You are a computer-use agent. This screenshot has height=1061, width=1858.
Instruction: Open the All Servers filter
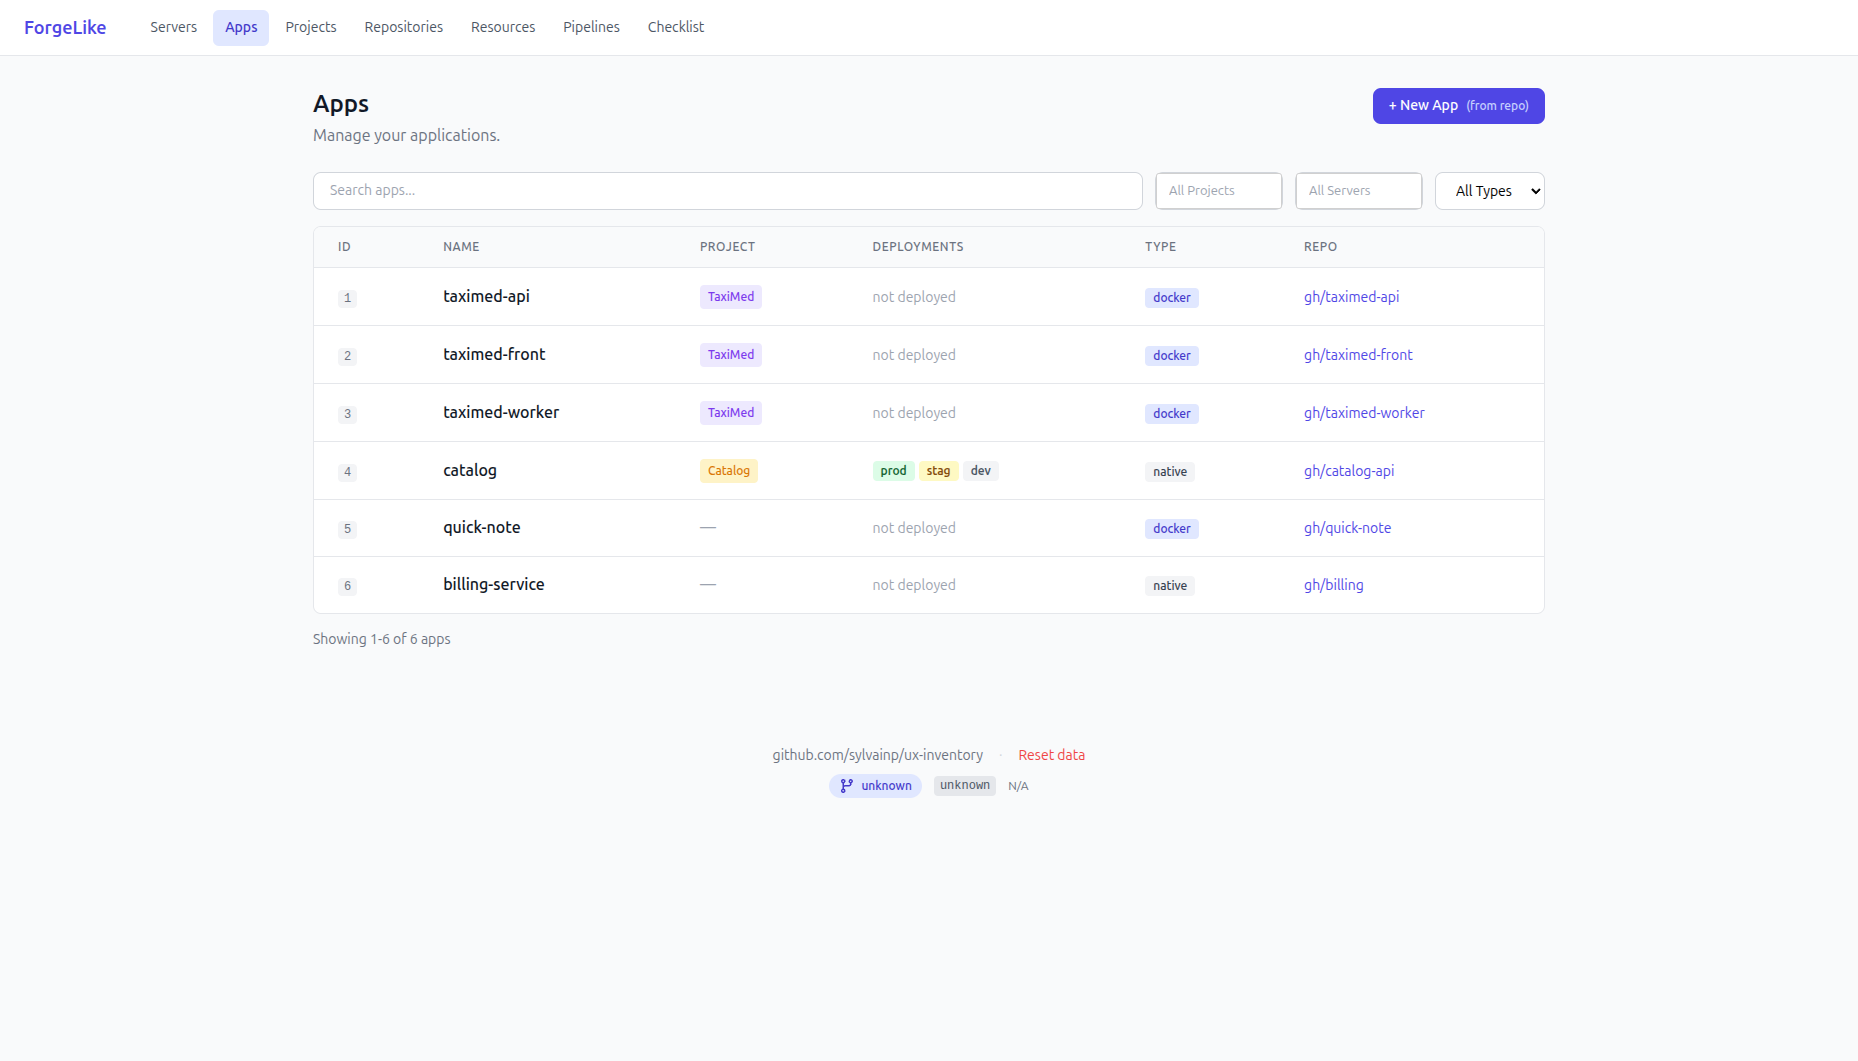coord(1358,191)
